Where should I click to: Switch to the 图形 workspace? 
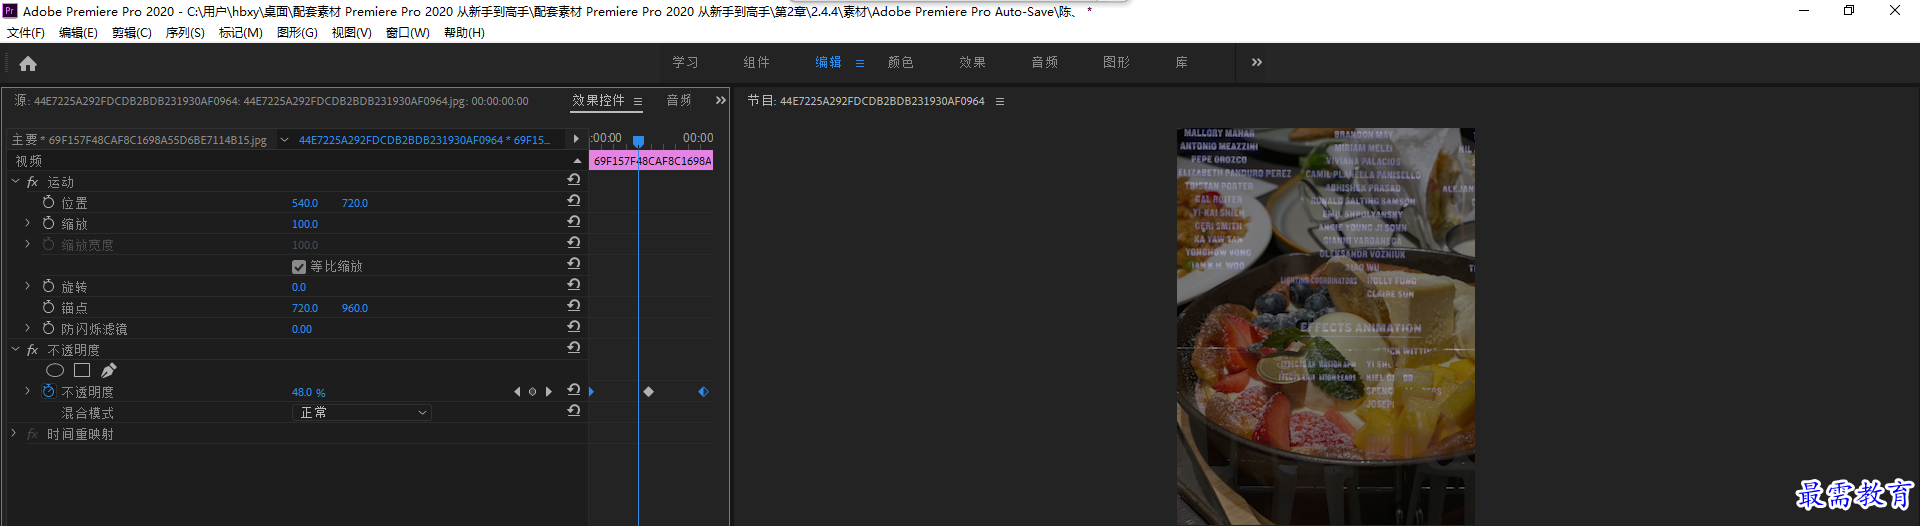(1117, 62)
